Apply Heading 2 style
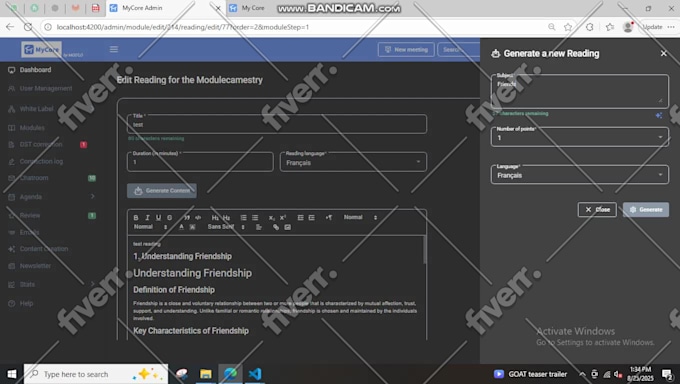Viewport: 680px width, 384px height. coord(226,217)
